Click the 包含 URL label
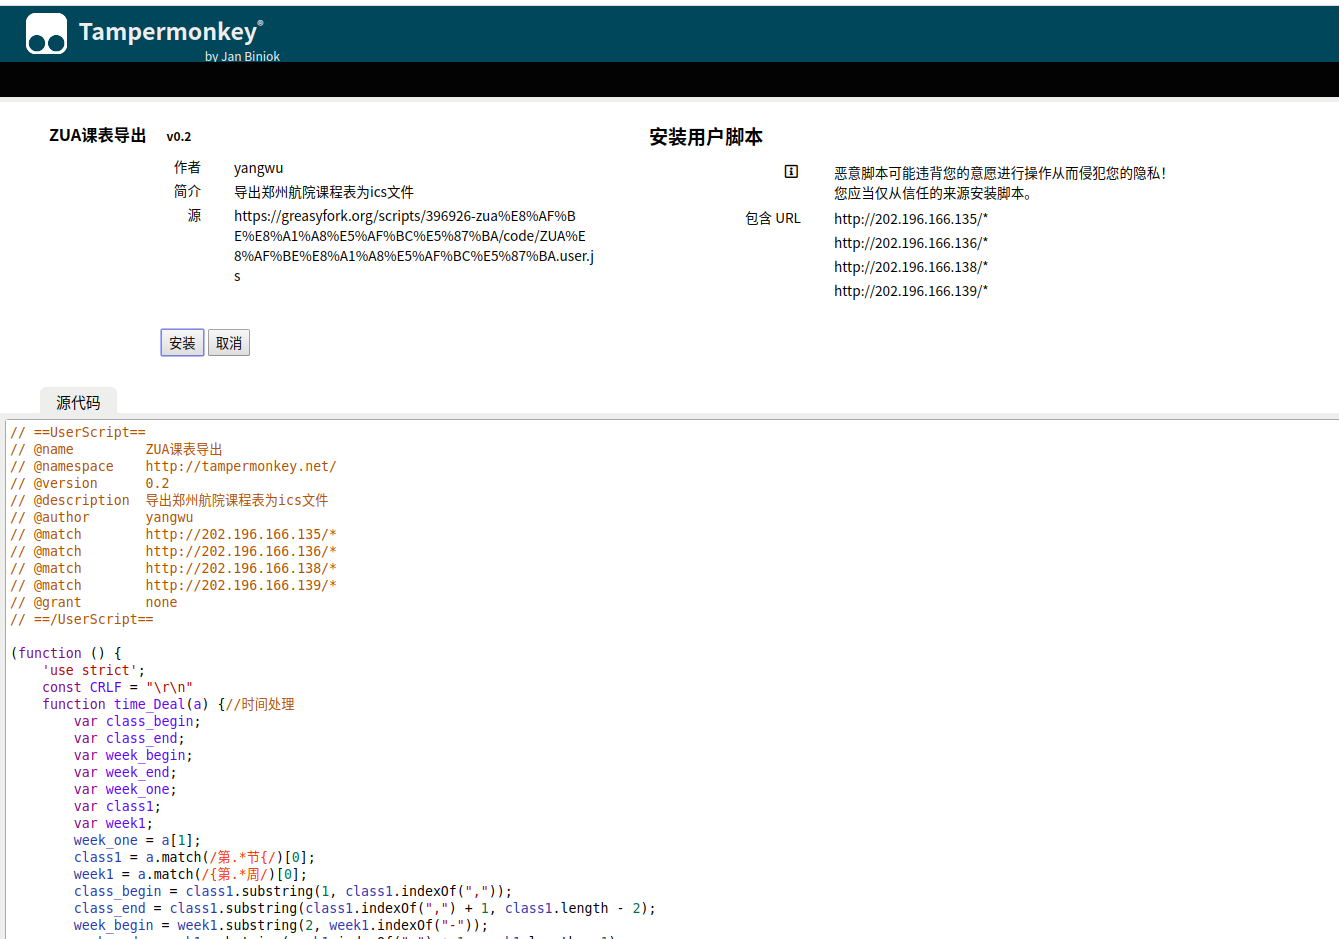Viewport: 1339px width, 939px height. pyautogui.click(x=773, y=218)
